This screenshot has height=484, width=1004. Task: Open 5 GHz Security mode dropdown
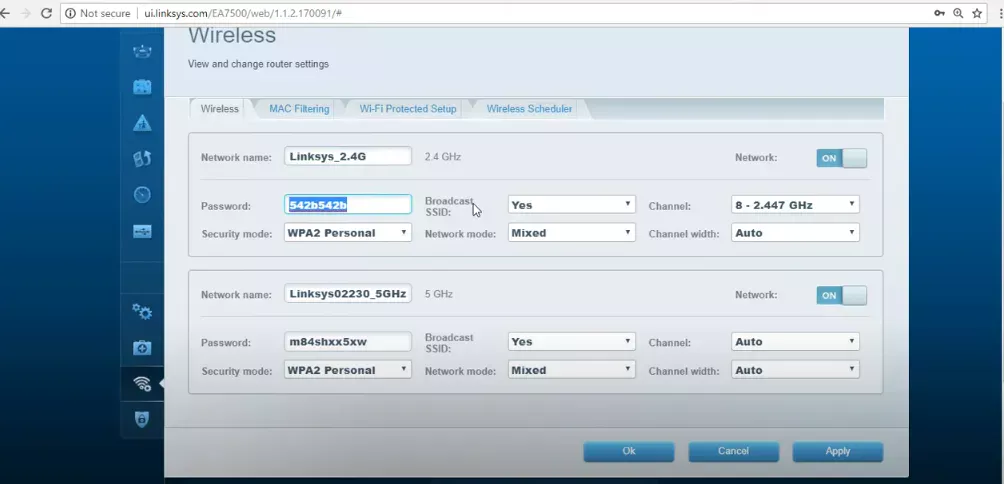(x=348, y=370)
